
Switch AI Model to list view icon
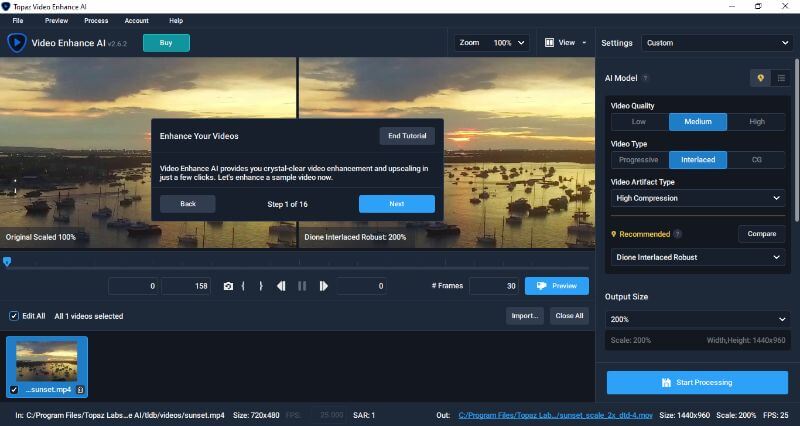point(781,77)
